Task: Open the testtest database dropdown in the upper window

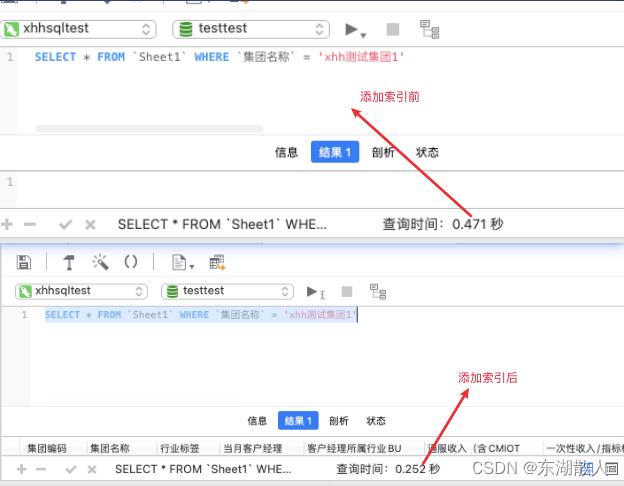Action: [251, 29]
